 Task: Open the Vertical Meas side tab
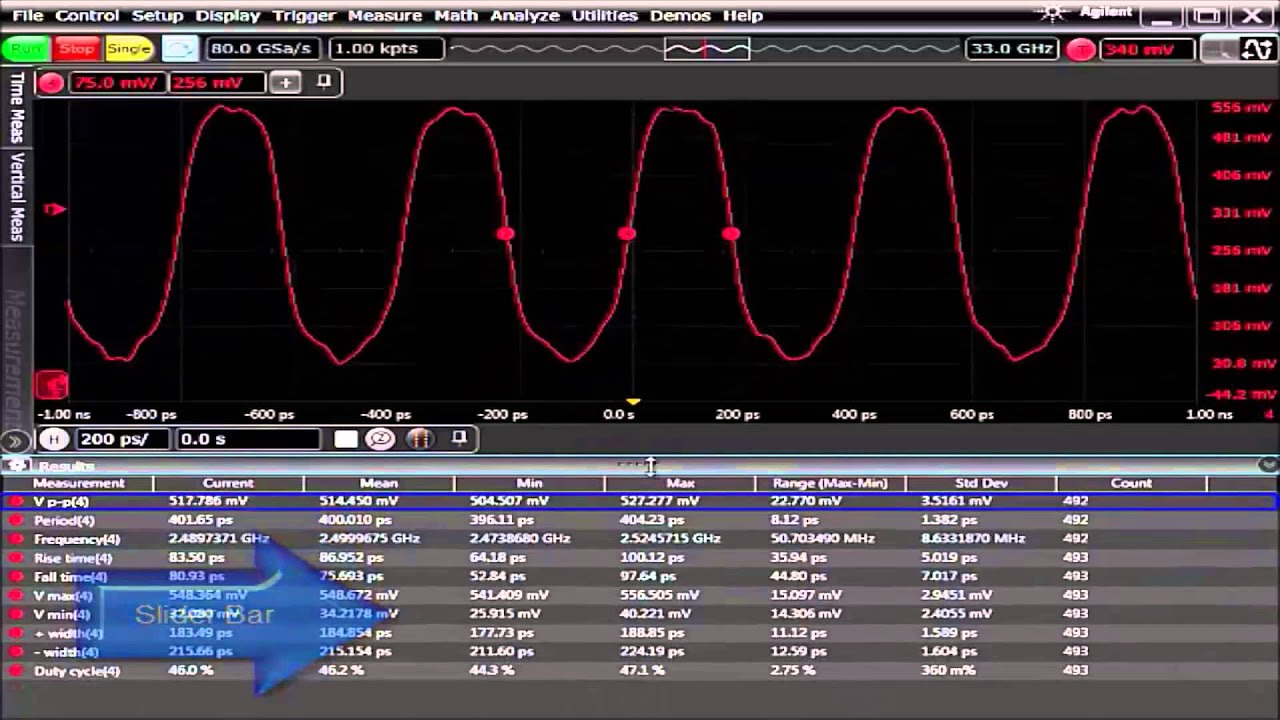(x=16, y=196)
